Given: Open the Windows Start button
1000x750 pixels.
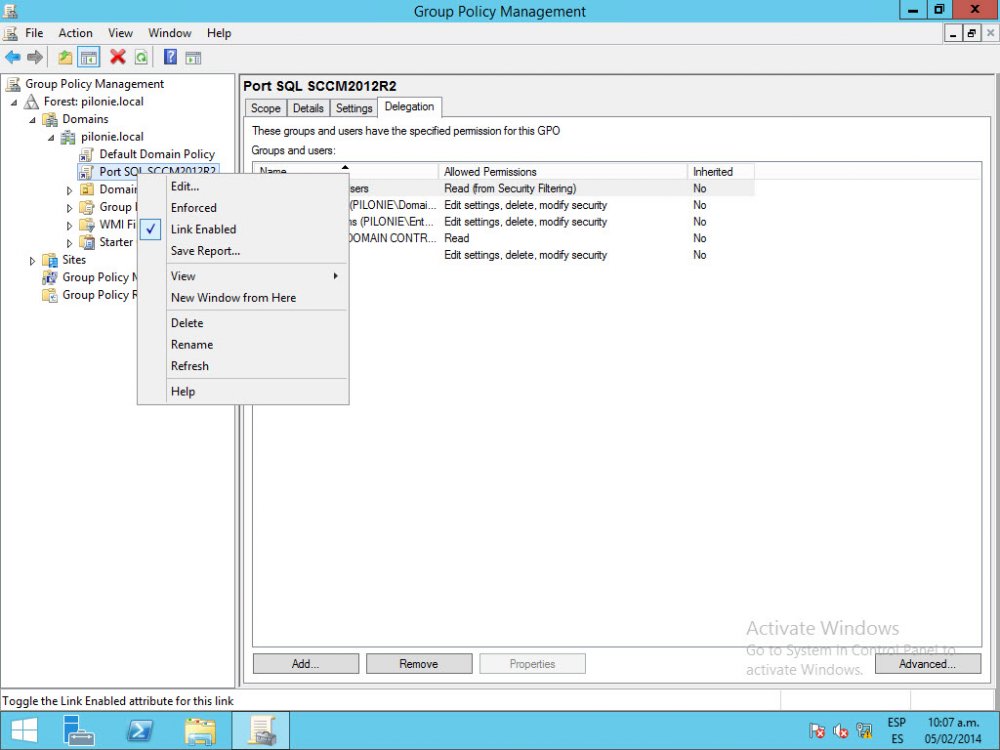Looking at the screenshot, I should (x=24, y=731).
